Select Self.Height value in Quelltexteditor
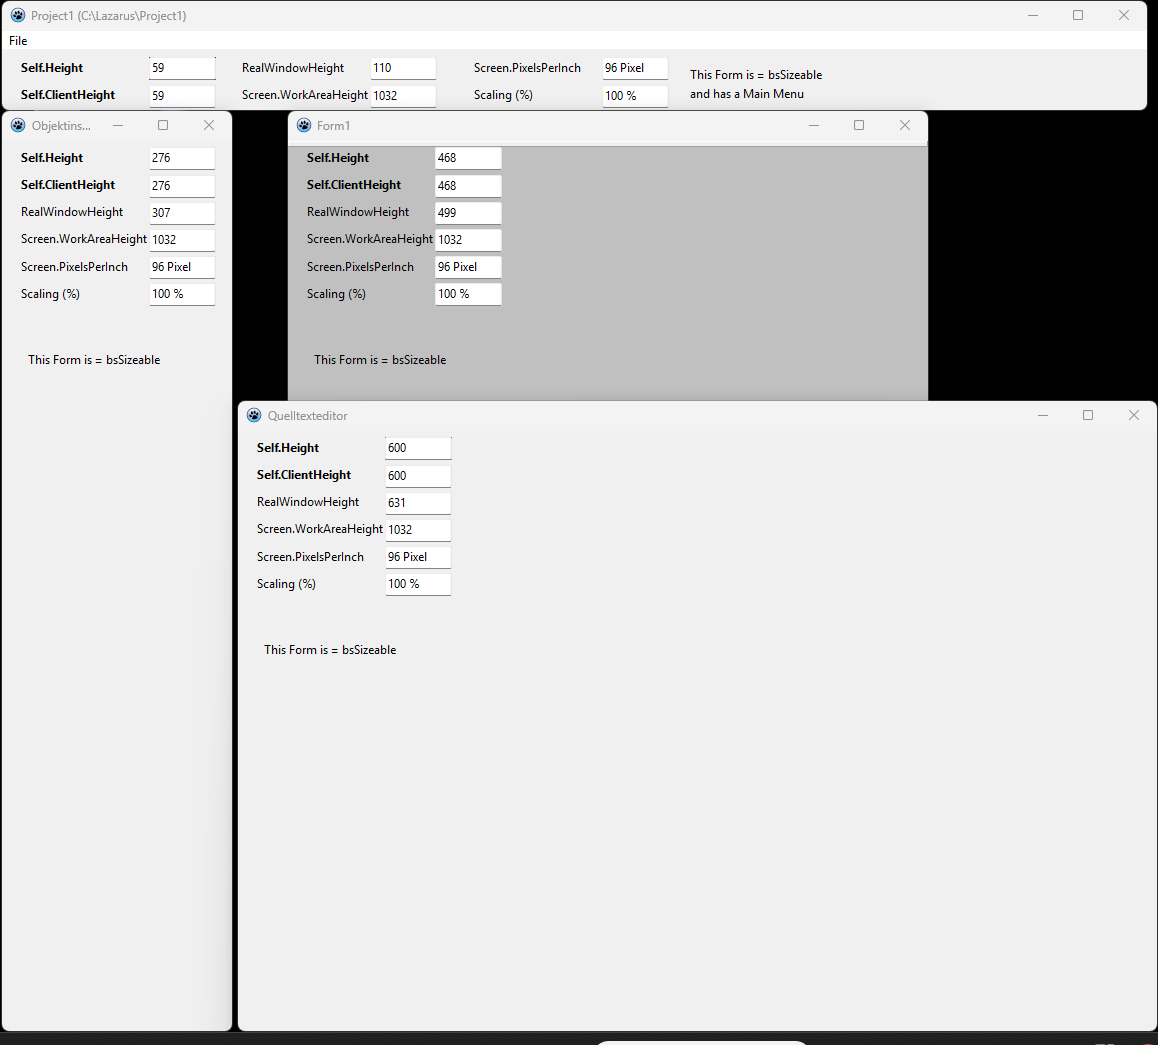The image size is (1158, 1045). [x=417, y=447]
